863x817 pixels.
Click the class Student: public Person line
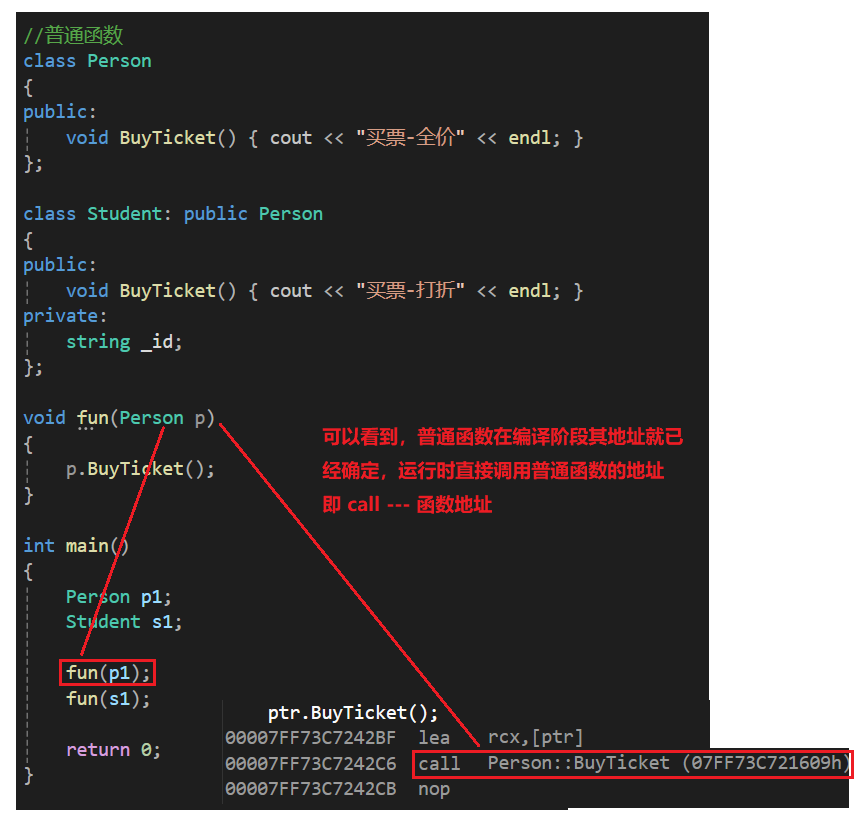coord(173,214)
